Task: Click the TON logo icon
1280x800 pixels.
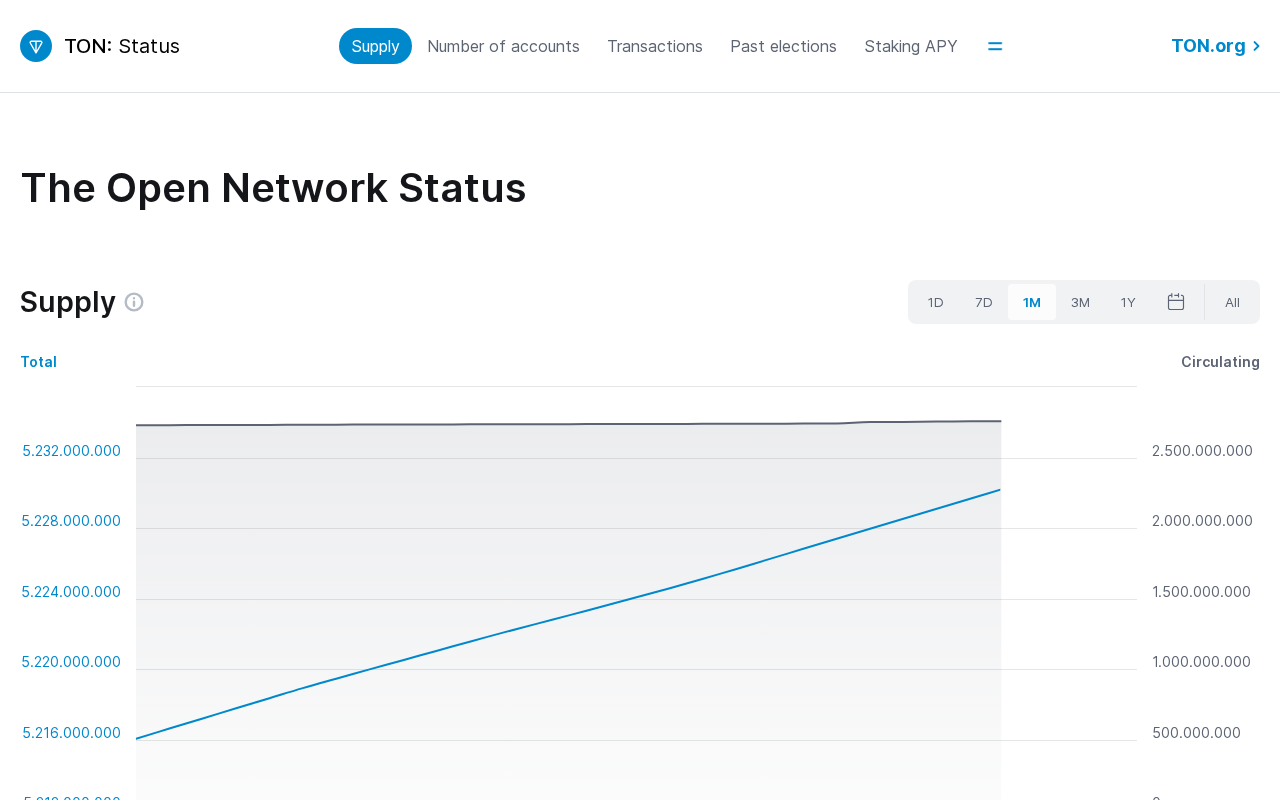Action: click(x=36, y=46)
